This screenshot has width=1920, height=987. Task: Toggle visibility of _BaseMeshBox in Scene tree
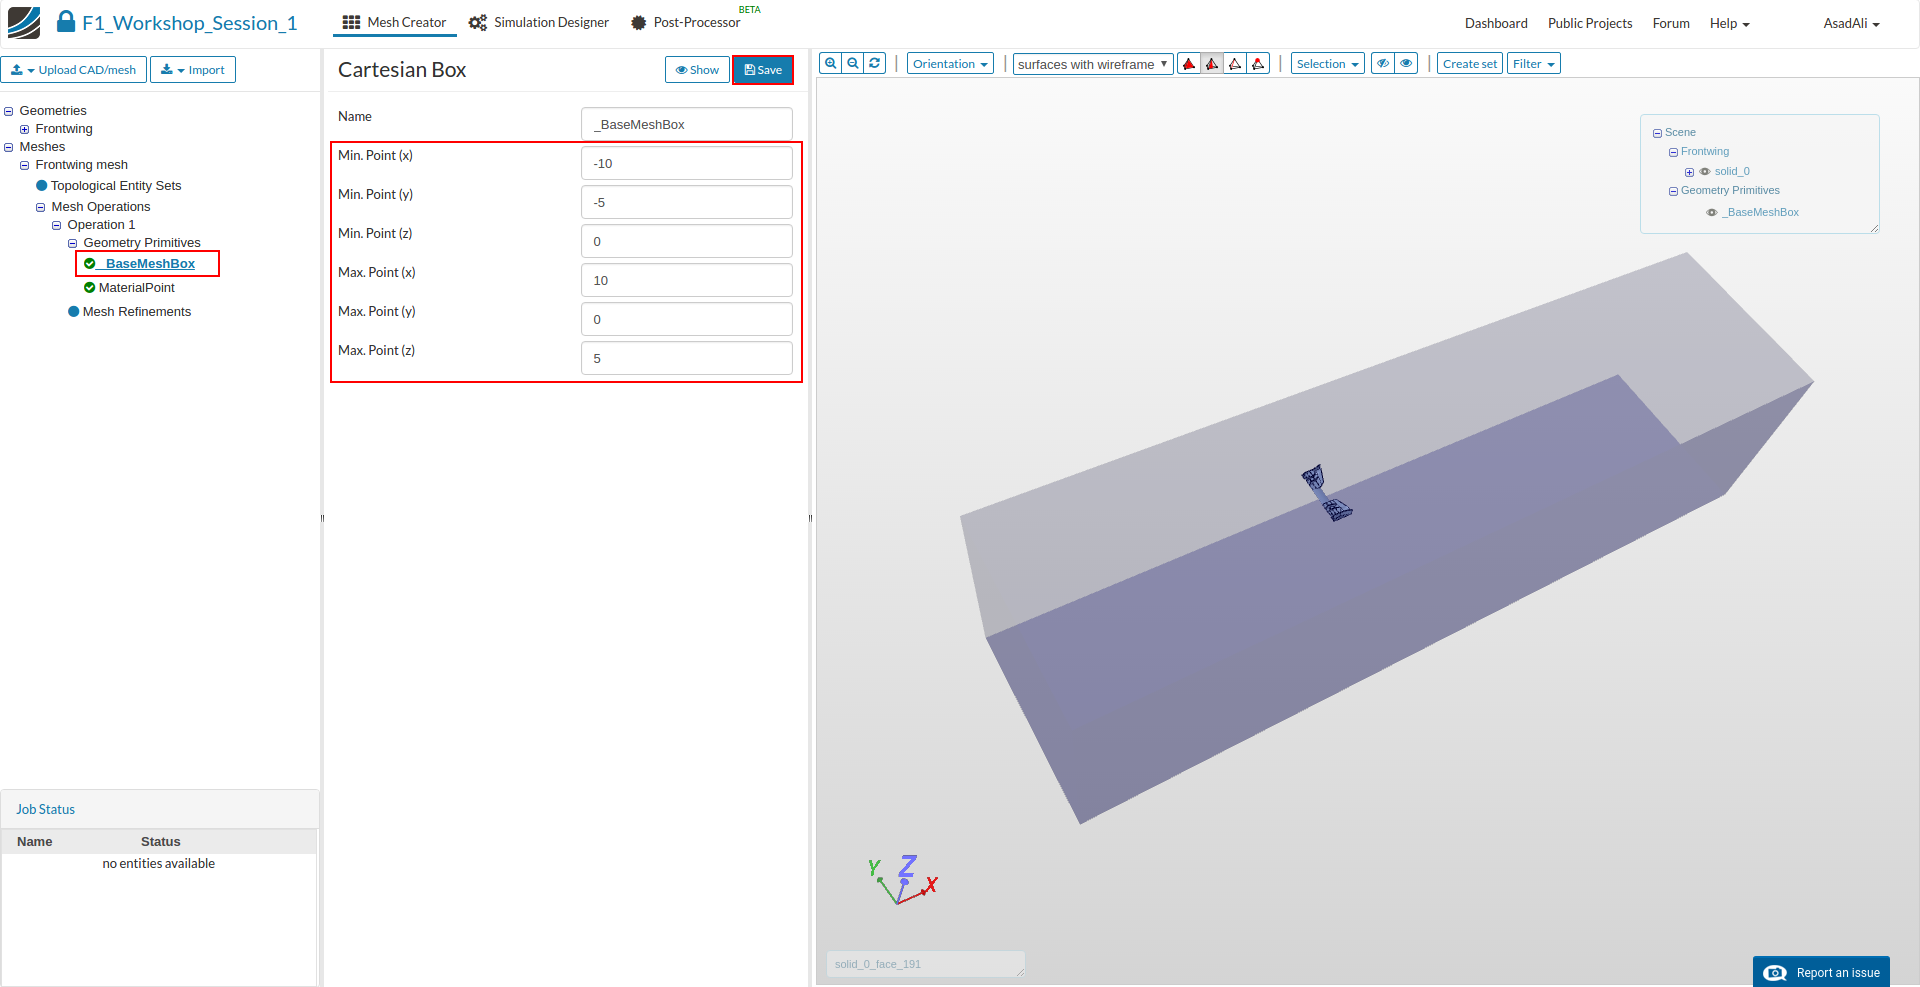tap(1712, 213)
